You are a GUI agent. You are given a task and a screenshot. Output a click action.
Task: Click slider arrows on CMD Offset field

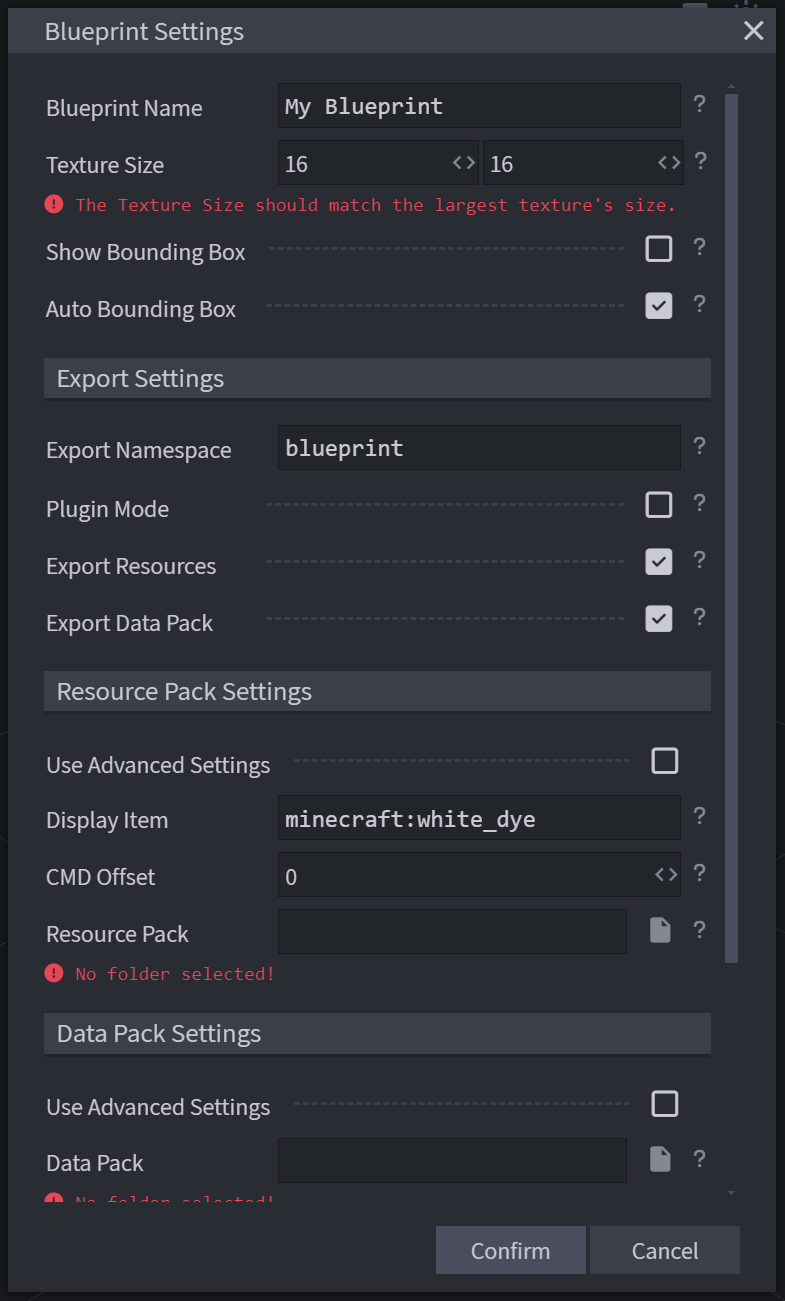pyautogui.click(x=666, y=875)
